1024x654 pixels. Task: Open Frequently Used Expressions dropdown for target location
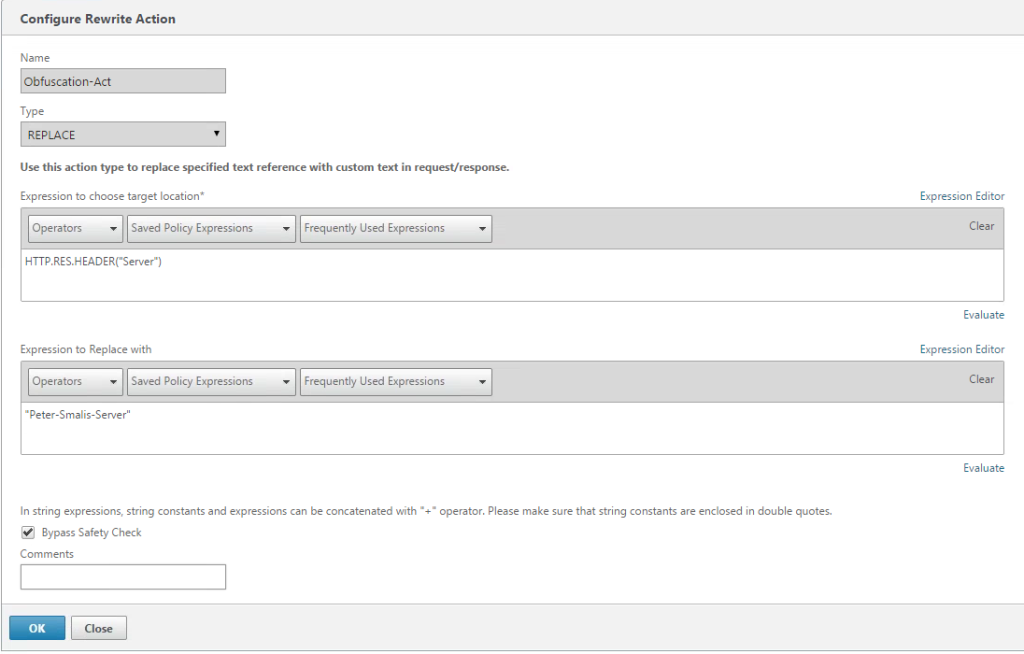396,229
